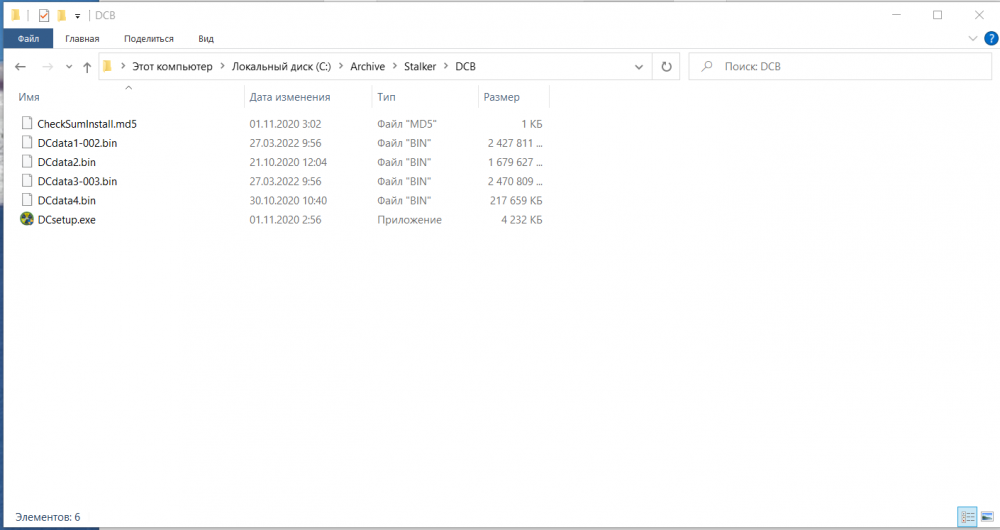1000x530 pixels.
Task: Click the DCsetup.exe application icon
Action: click(27, 219)
